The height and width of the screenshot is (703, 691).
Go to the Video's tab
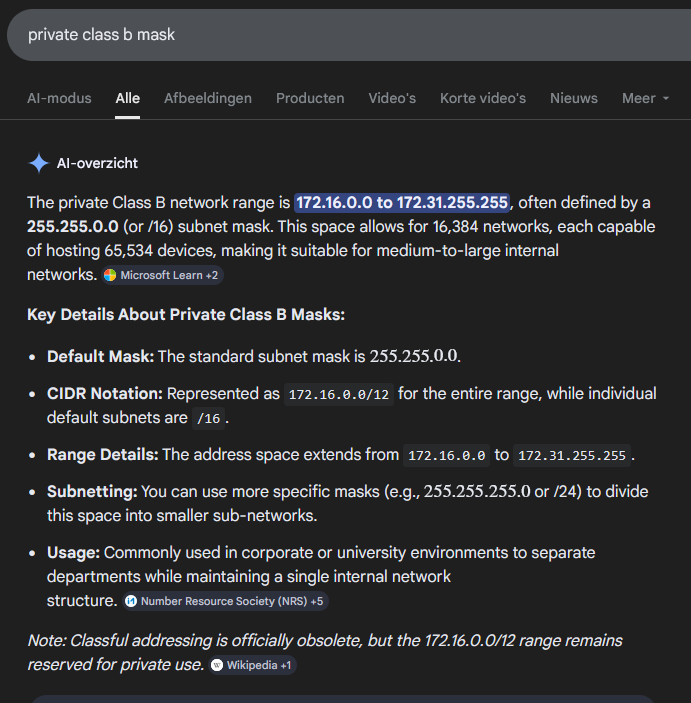coord(392,98)
